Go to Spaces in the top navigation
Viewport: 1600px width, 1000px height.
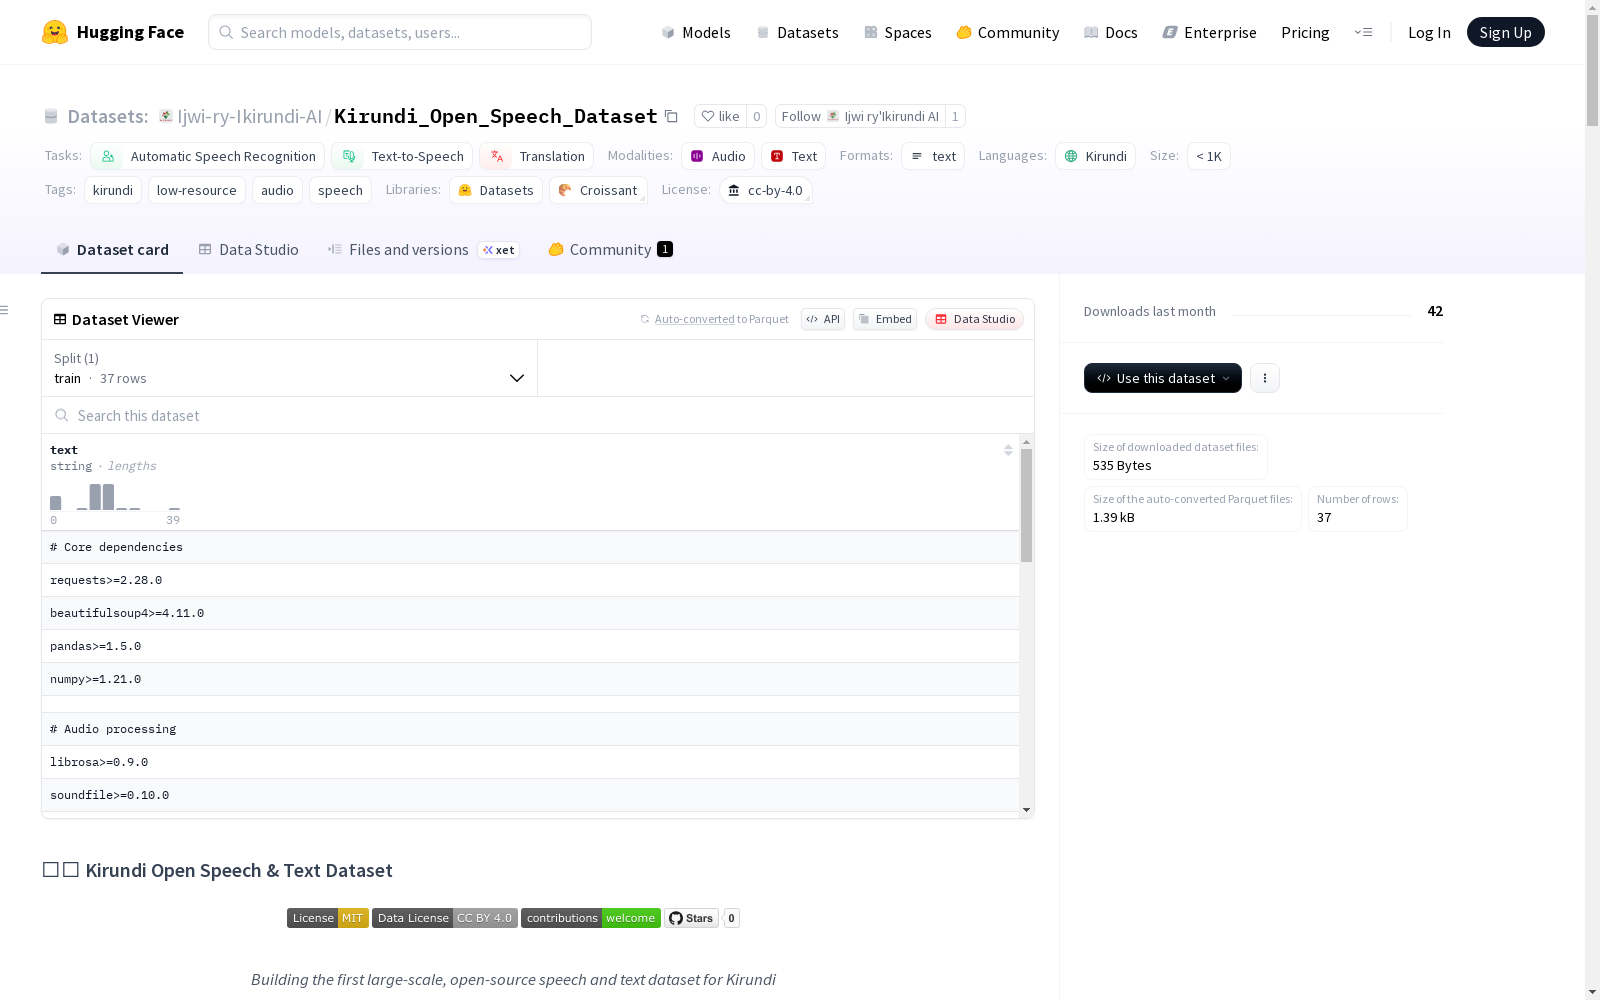pyautogui.click(x=897, y=32)
